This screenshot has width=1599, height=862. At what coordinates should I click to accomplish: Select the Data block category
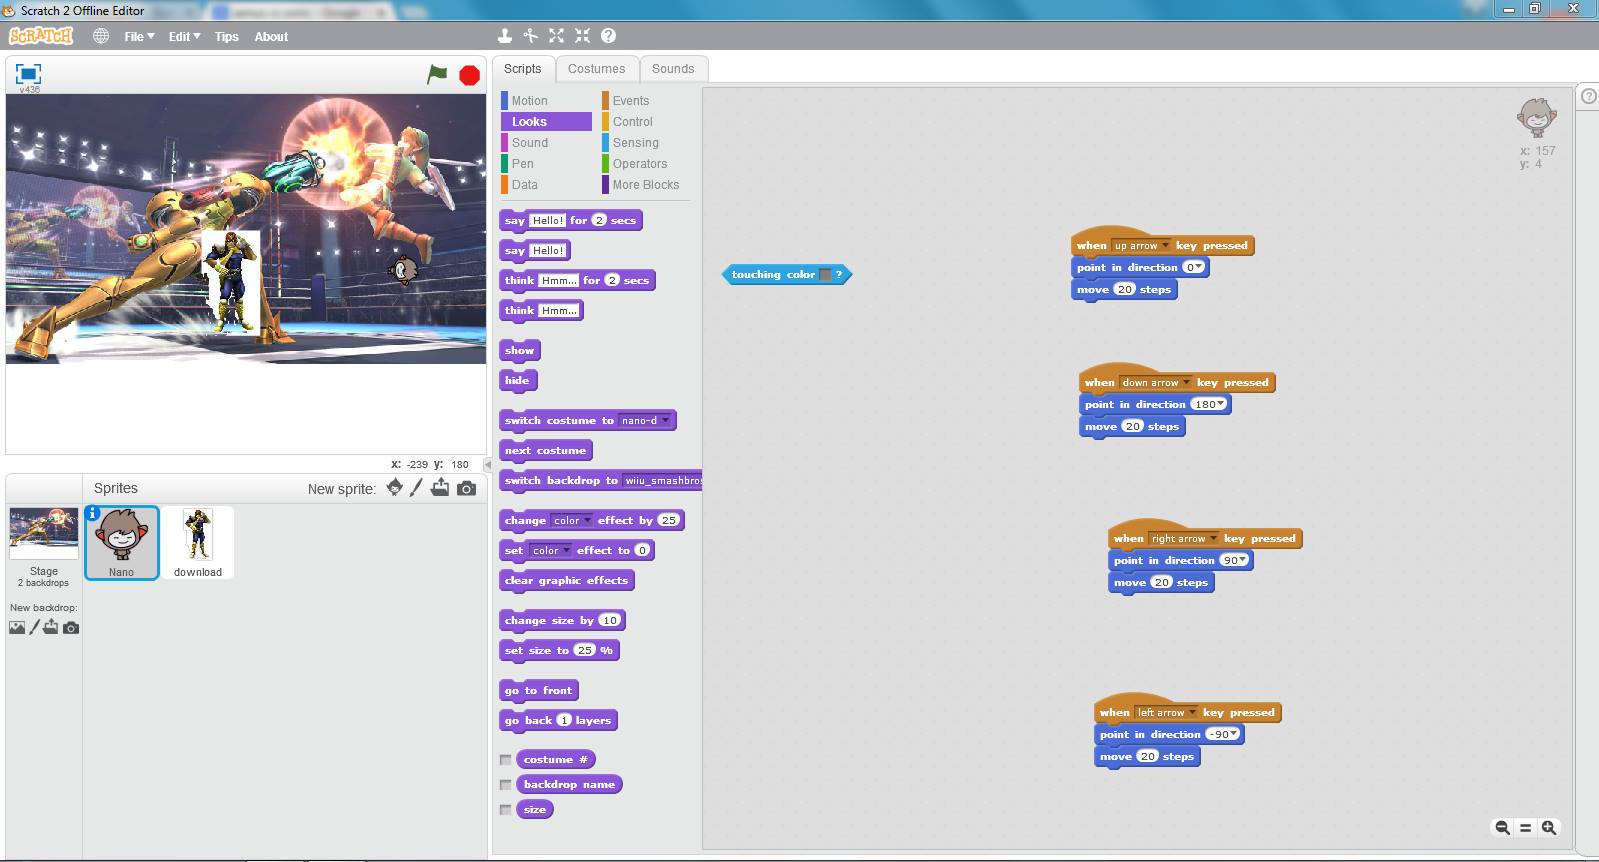pos(546,185)
